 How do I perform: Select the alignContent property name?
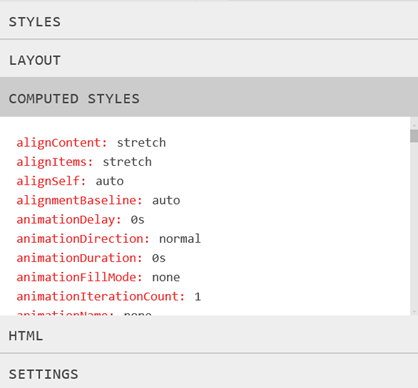click(62, 143)
